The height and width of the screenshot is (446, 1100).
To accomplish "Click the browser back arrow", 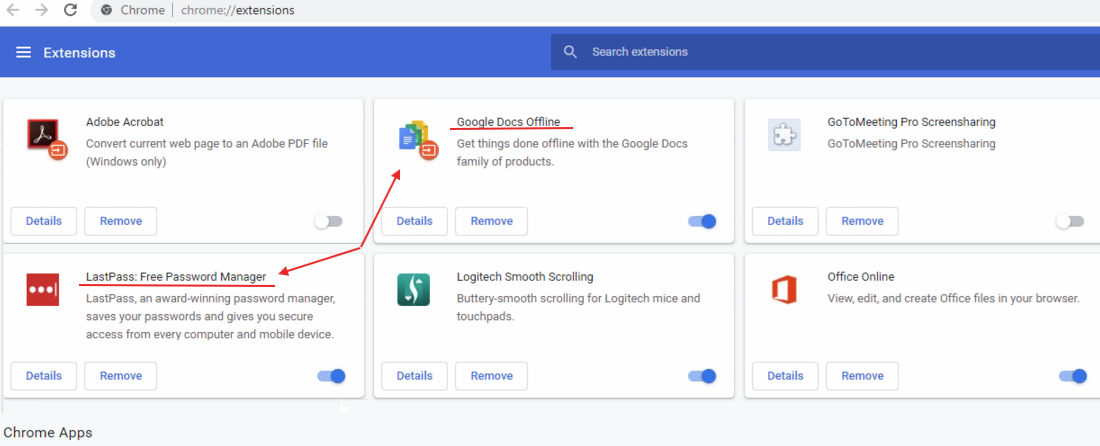I will coord(13,10).
